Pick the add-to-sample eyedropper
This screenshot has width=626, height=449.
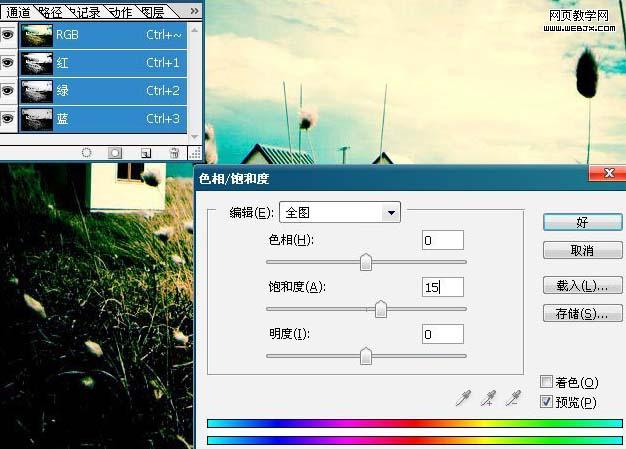[x=488, y=398]
